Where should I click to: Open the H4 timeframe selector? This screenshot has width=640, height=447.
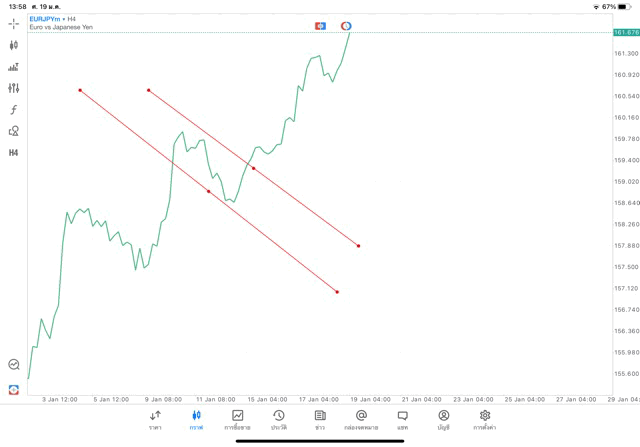coord(13,153)
